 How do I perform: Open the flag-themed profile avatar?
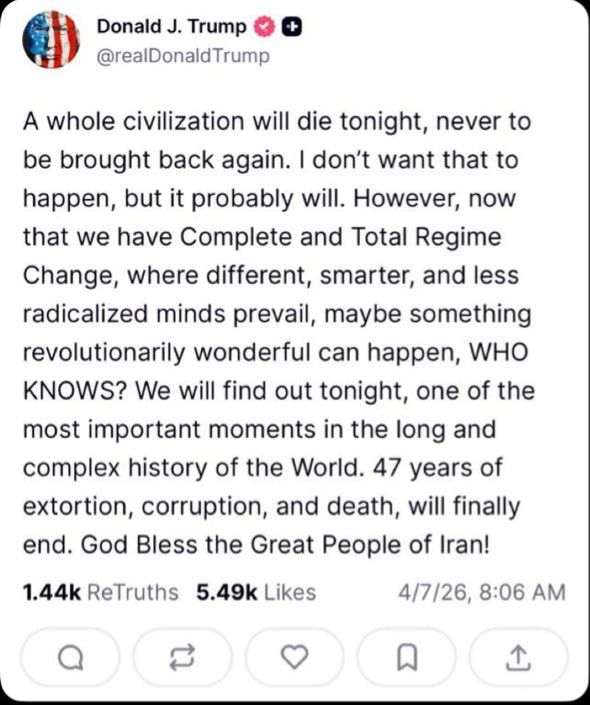pyautogui.click(x=51, y=39)
